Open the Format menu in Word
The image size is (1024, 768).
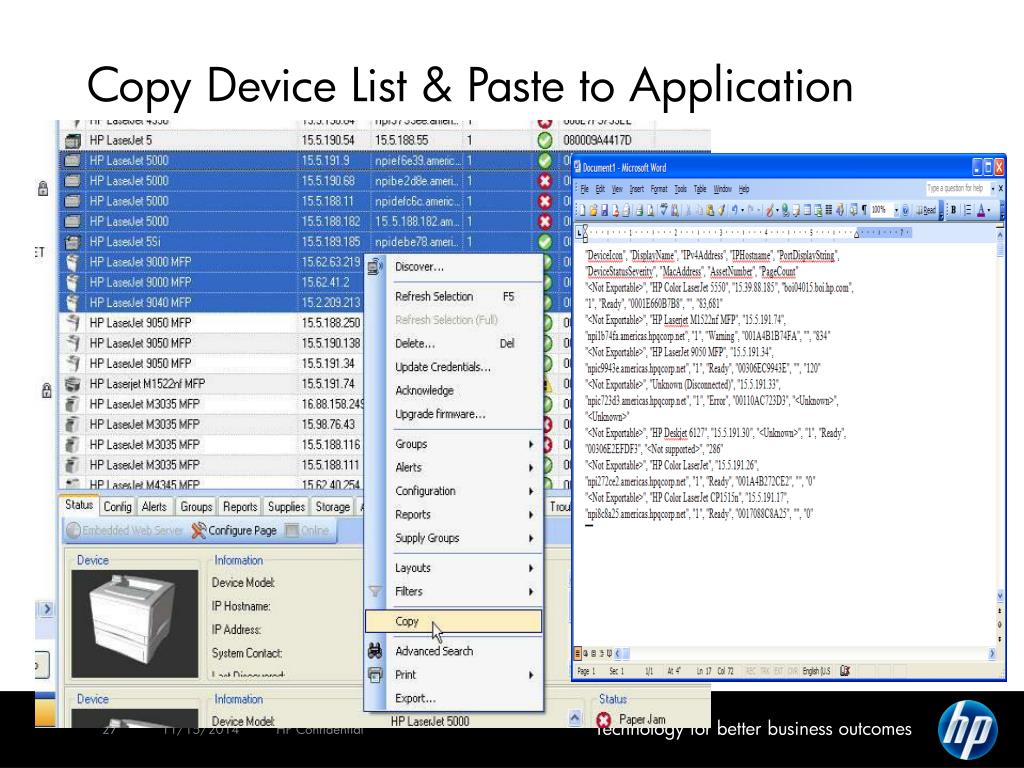tap(659, 189)
